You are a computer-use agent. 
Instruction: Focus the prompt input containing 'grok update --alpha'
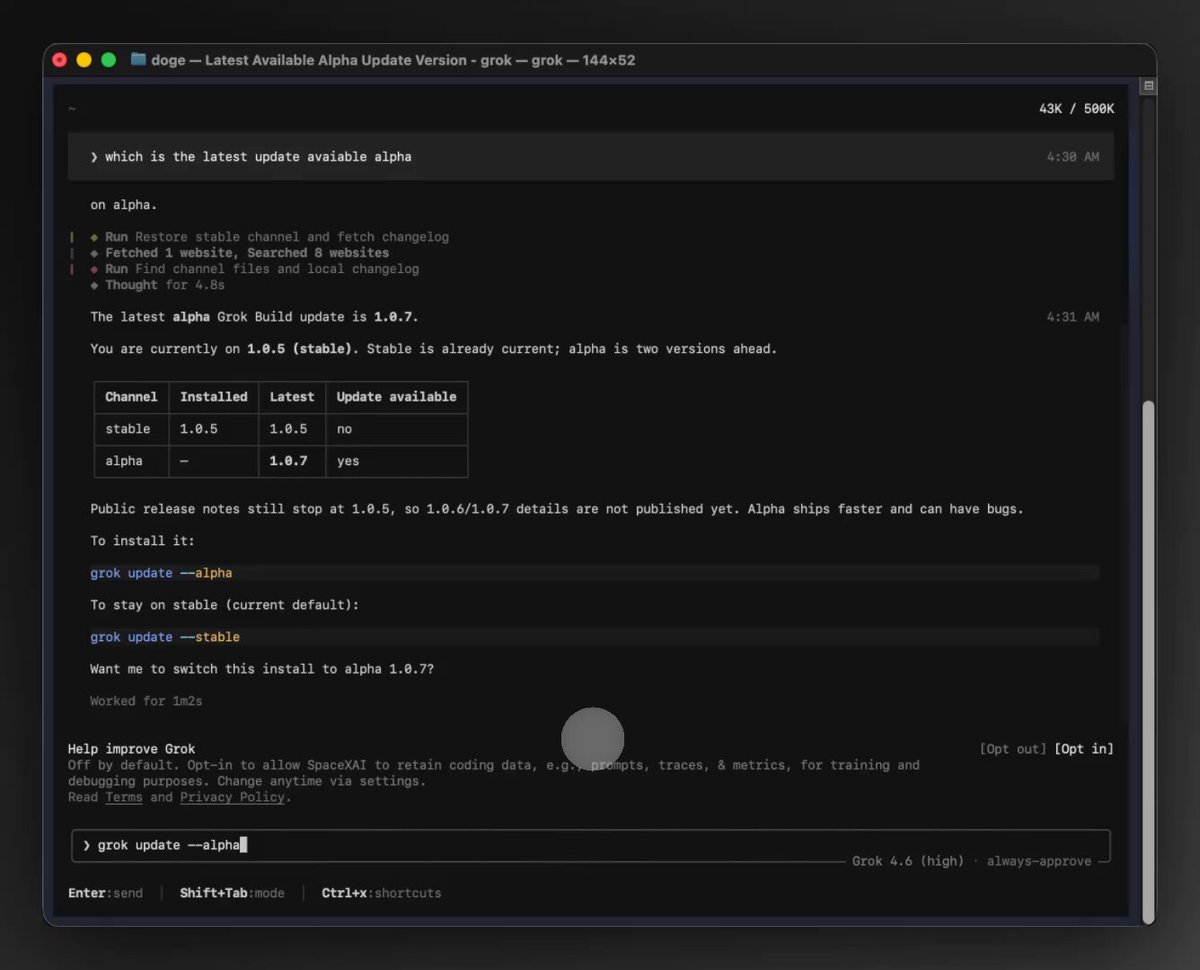pos(591,845)
